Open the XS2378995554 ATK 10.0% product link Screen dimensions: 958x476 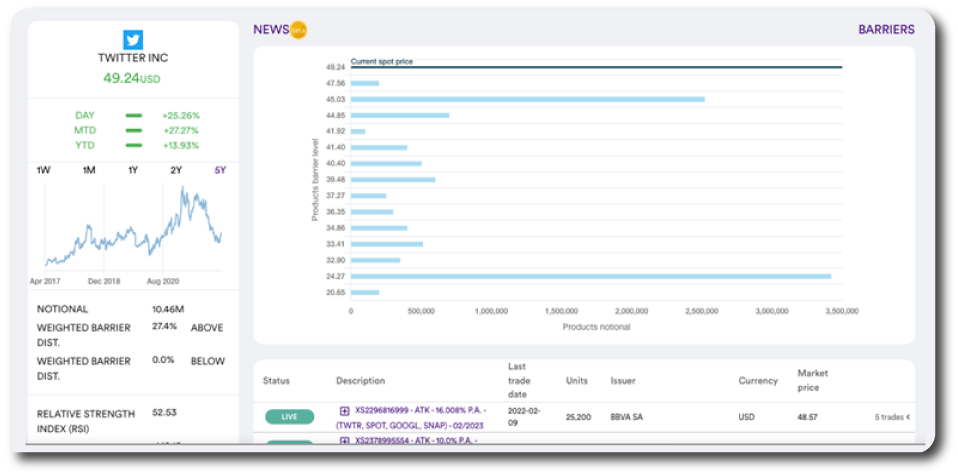(416, 441)
